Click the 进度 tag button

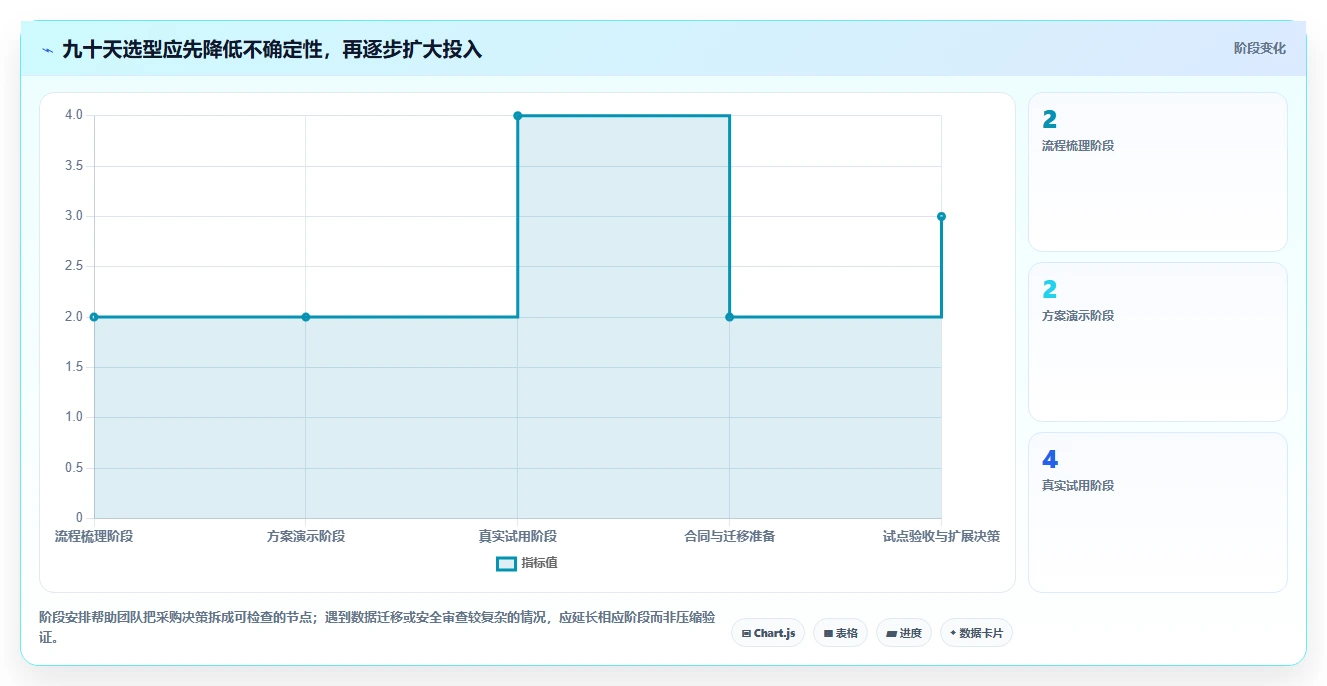[903, 633]
